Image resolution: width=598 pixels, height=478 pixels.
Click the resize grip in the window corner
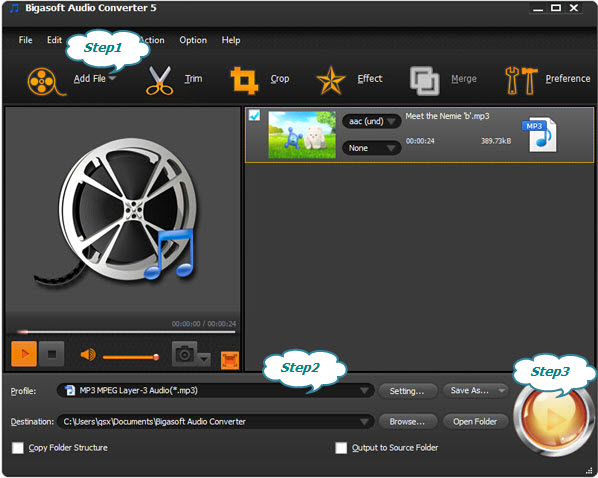(x=590, y=471)
